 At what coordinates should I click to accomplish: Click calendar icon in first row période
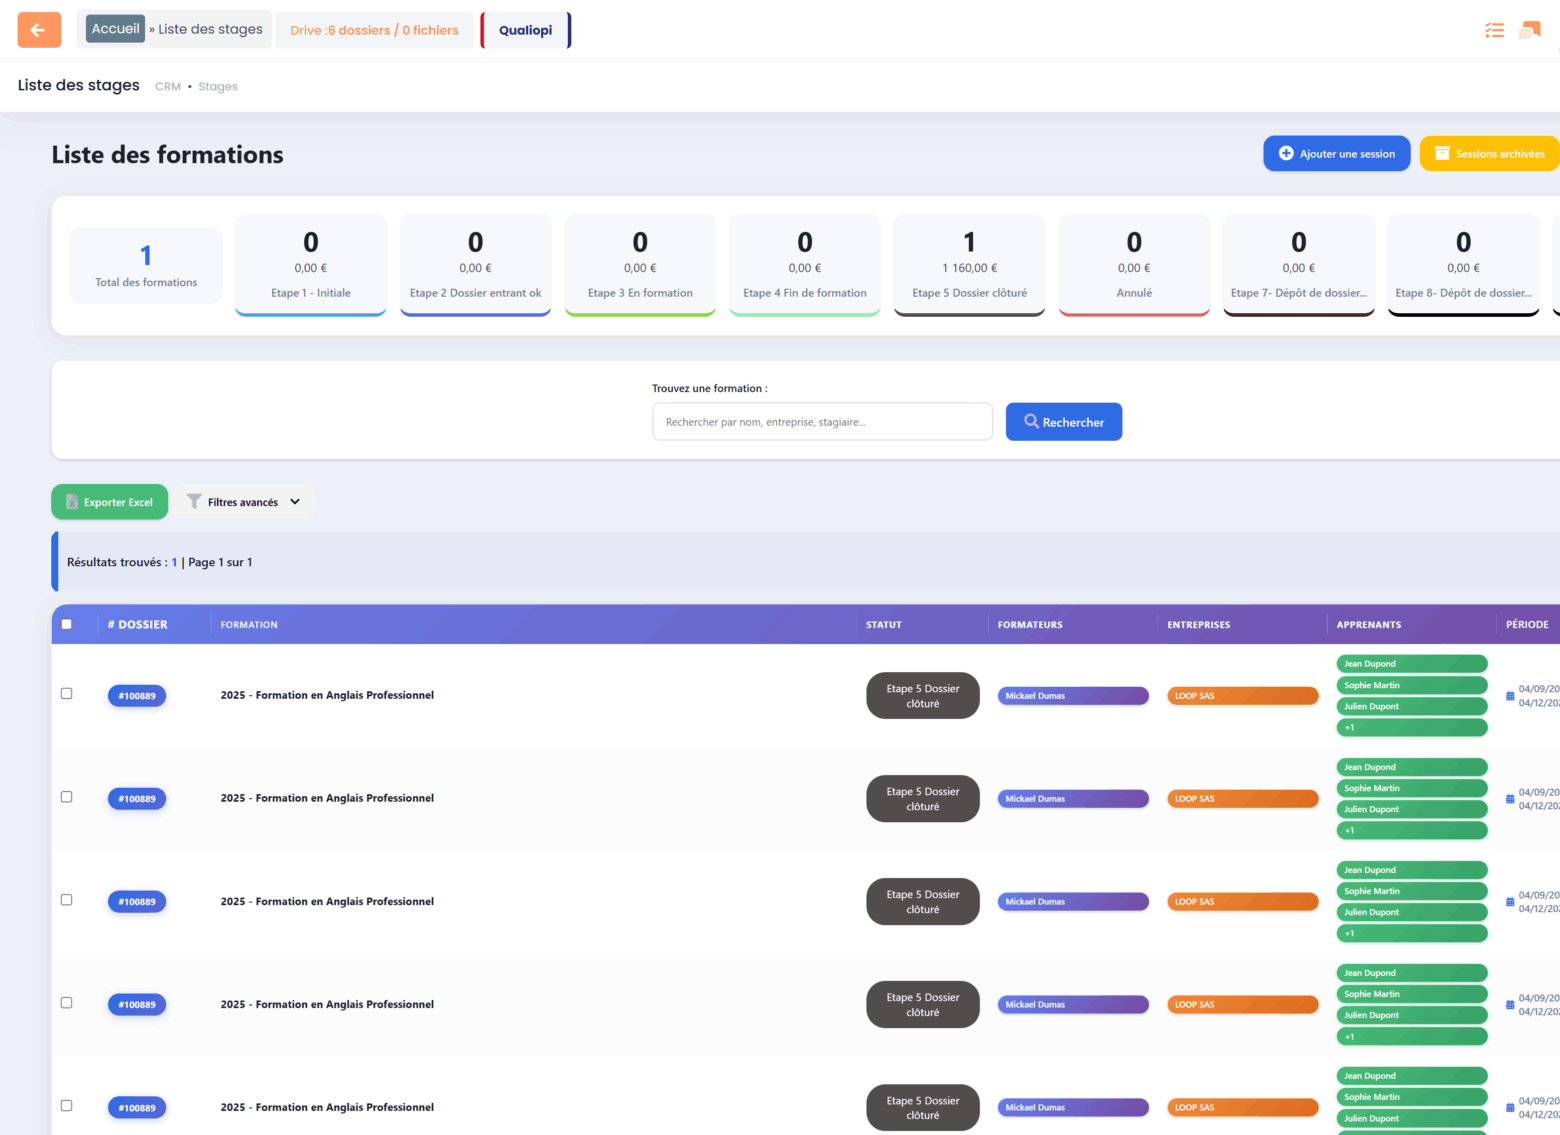coord(1510,696)
